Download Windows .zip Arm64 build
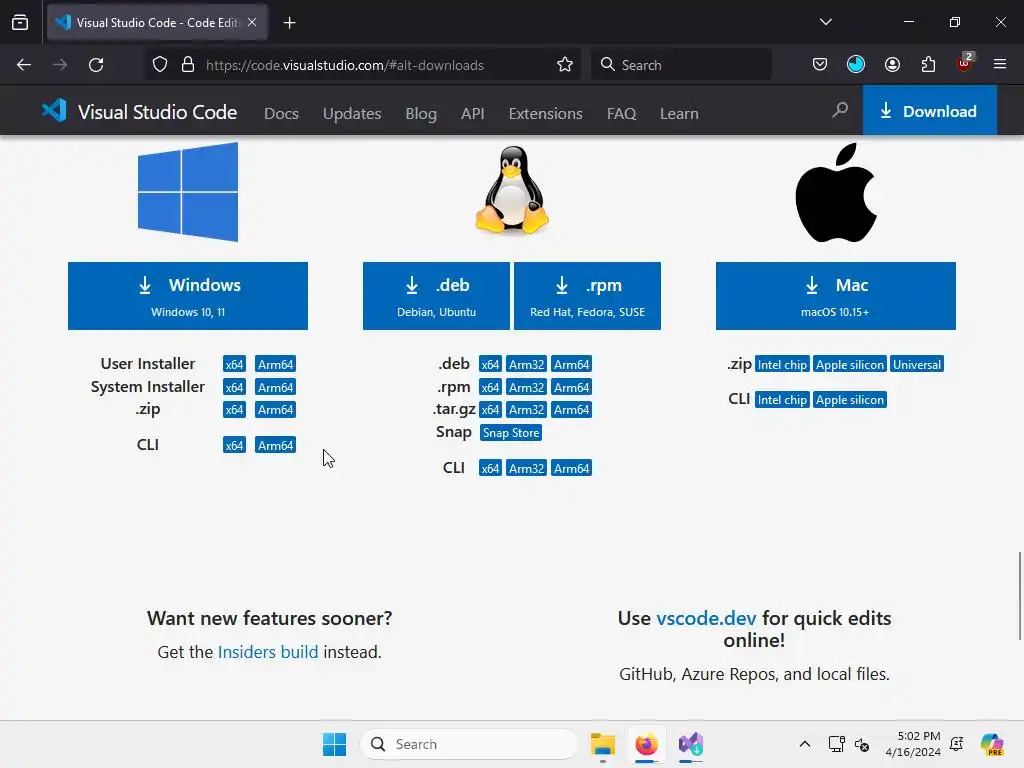The image size is (1024, 768). click(x=276, y=409)
